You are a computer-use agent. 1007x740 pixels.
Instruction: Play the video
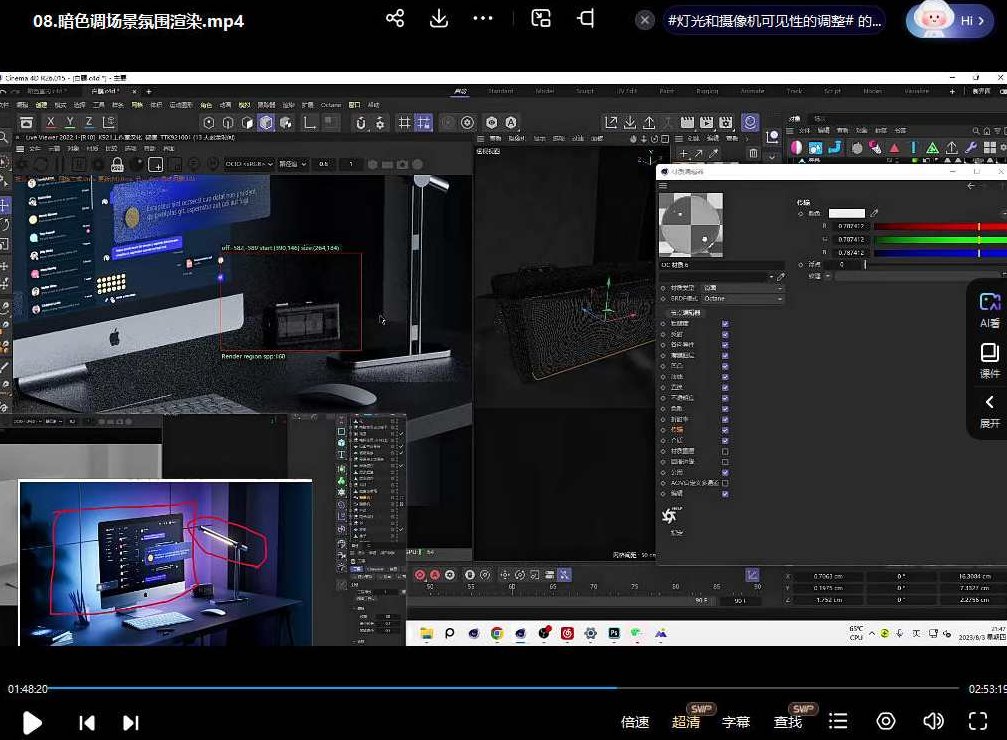[32, 722]
